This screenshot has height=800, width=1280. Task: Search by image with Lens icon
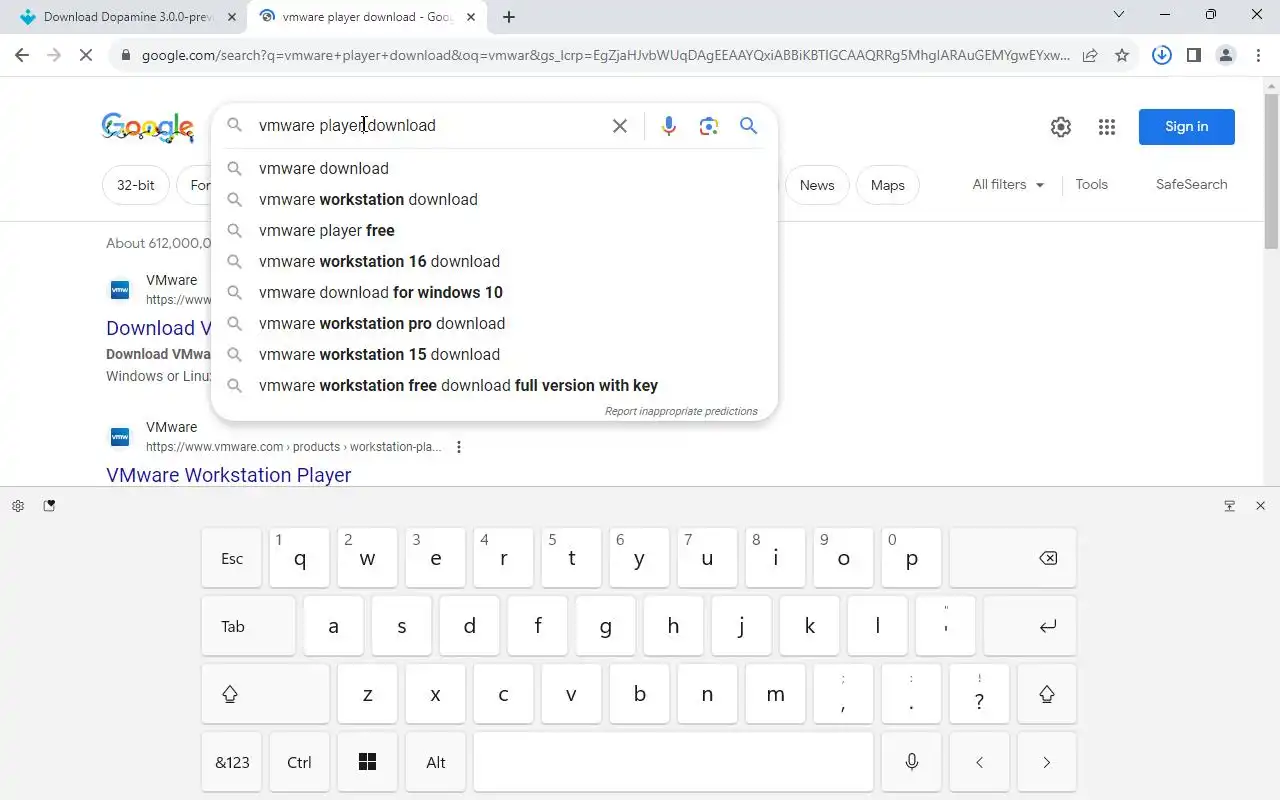pos(709,126)
